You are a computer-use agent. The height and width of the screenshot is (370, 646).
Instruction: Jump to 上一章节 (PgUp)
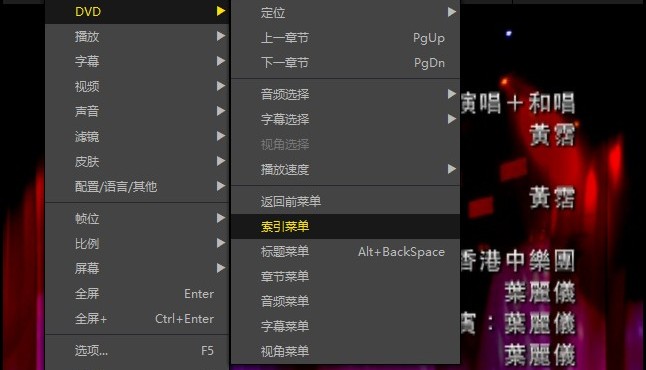[345, 38]
